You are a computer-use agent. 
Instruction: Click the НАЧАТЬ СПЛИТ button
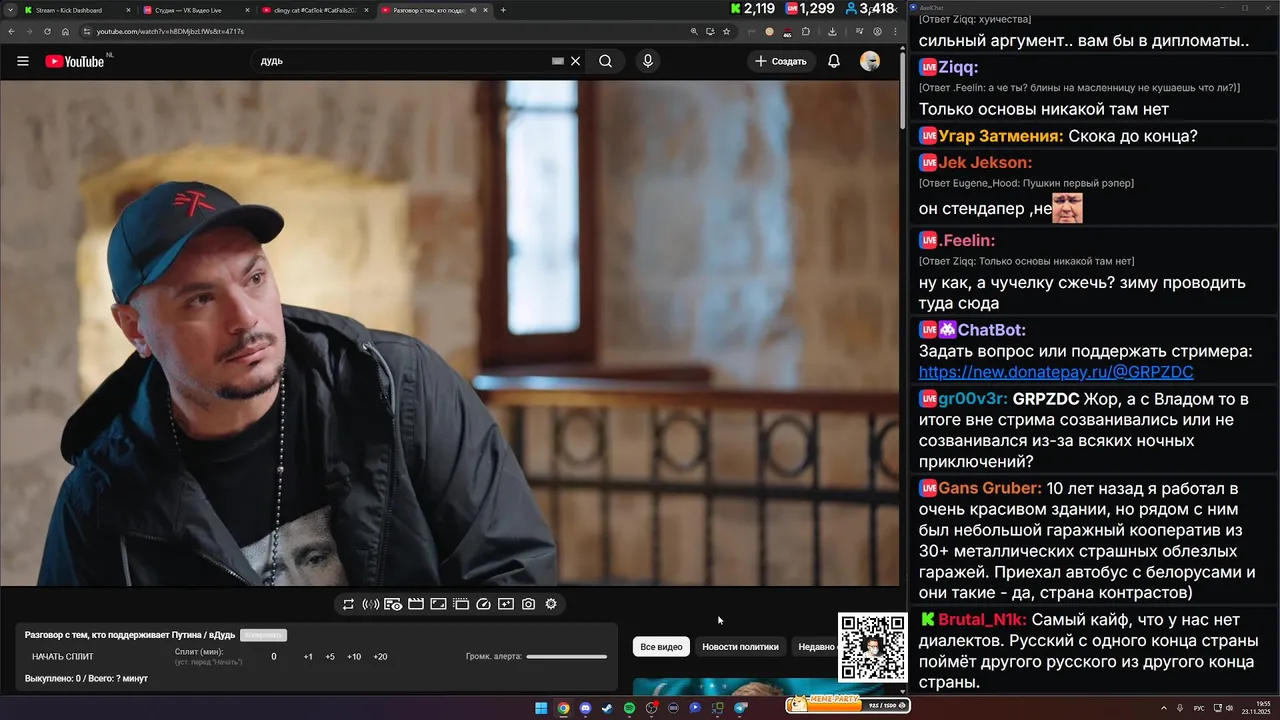63,657
